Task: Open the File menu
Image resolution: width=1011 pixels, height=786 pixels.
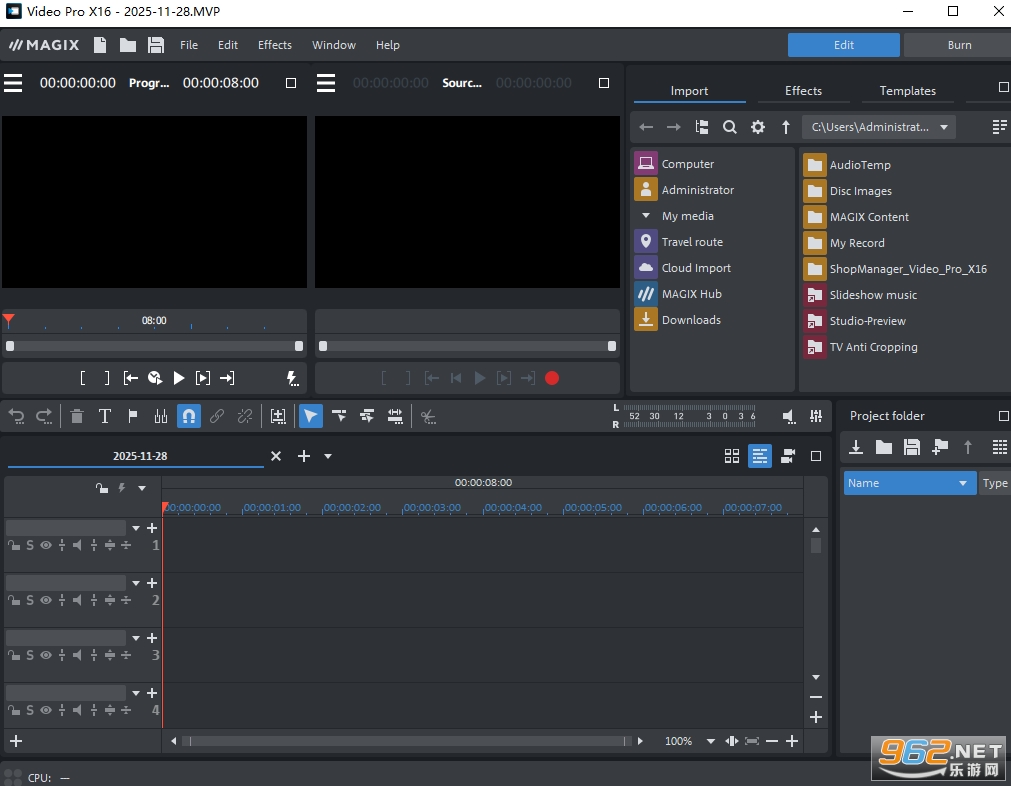Action: 189,45
